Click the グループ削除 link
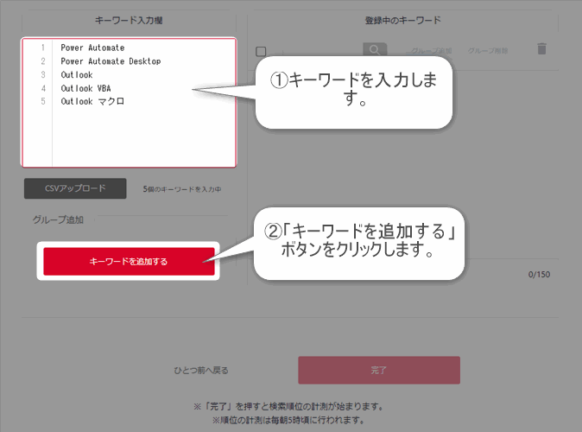Screen dimensions: 582x432 488,51
